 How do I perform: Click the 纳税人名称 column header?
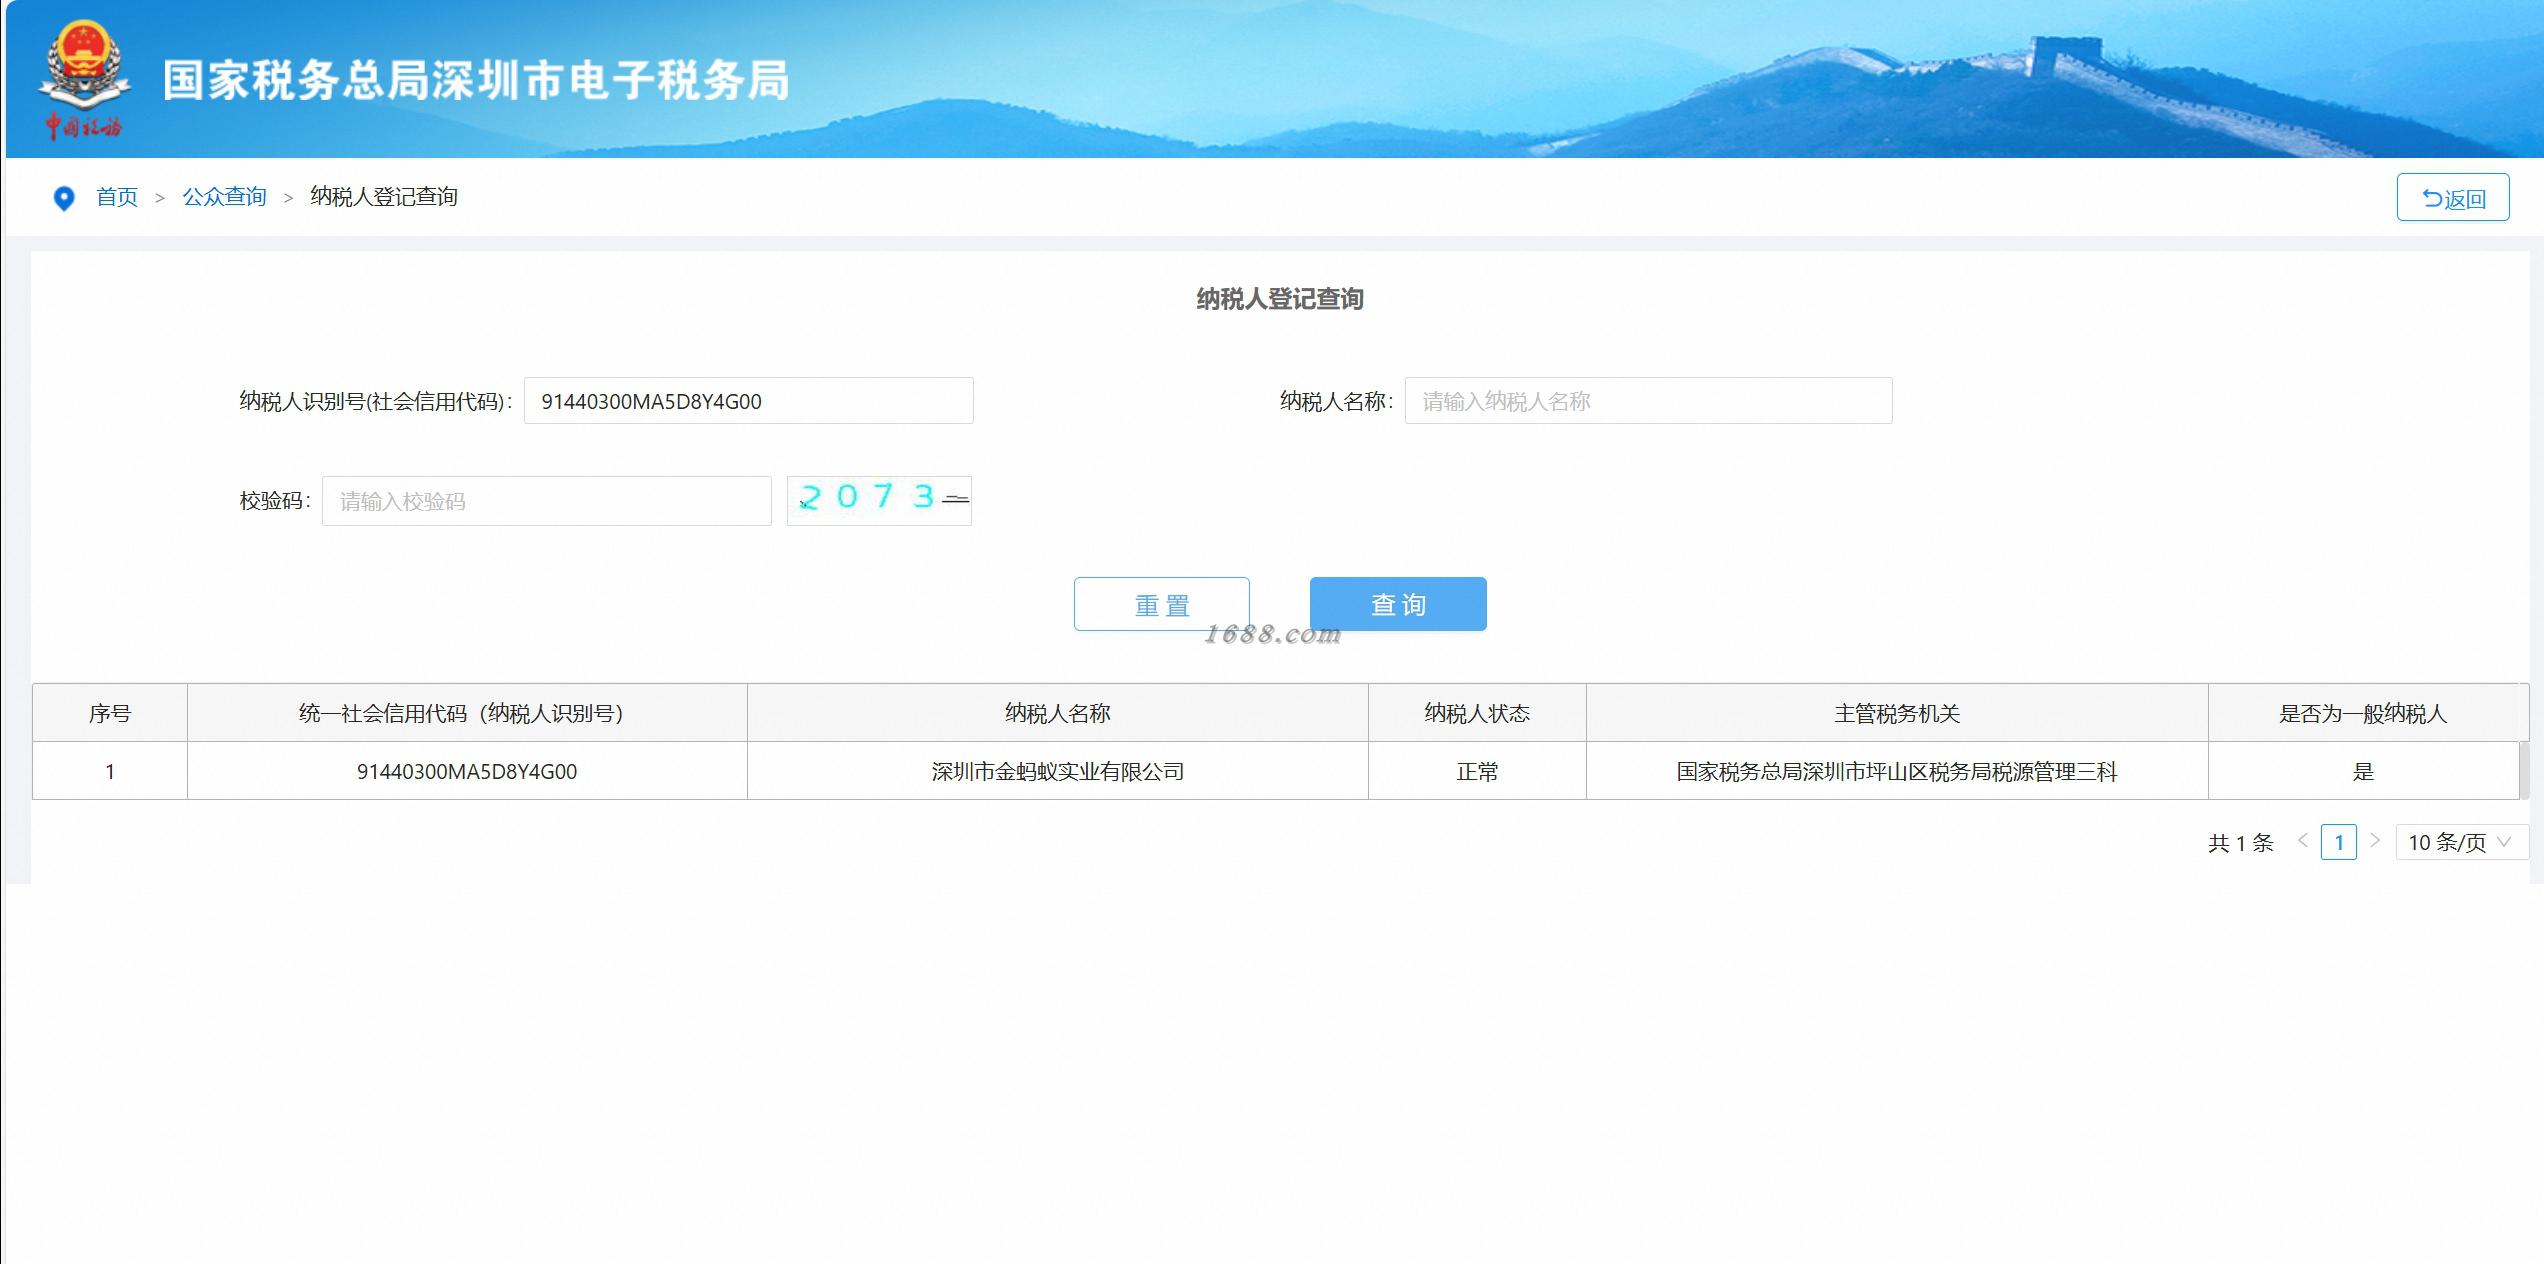(1057, 713)
